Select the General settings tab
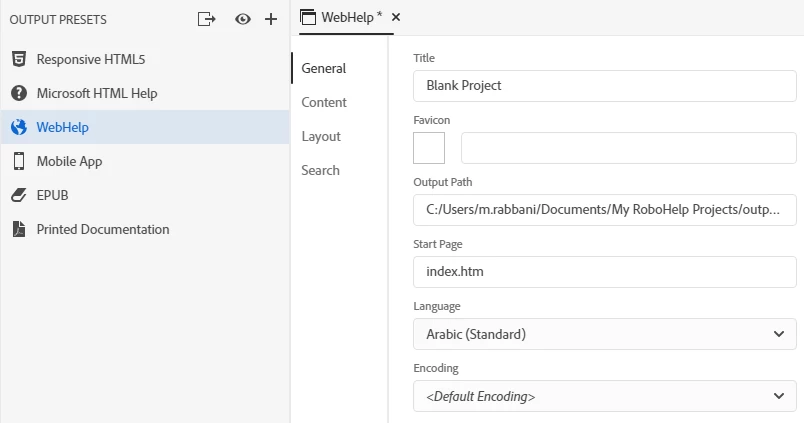This screenshot has width=804, height=423. click(324, 68)
